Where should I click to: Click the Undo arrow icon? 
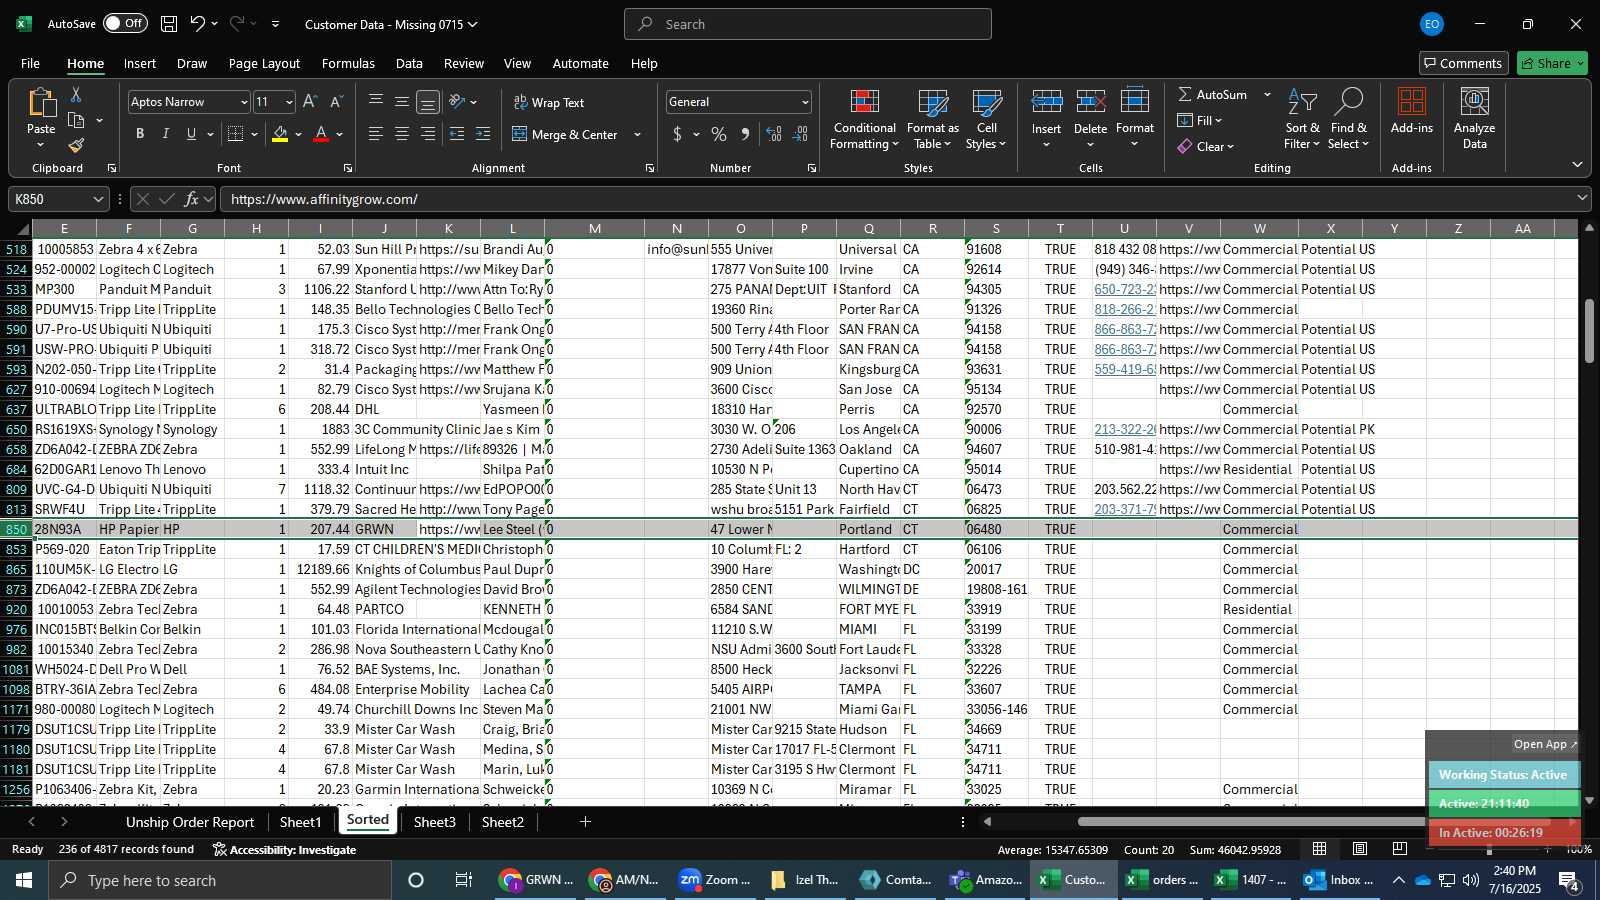198,24
